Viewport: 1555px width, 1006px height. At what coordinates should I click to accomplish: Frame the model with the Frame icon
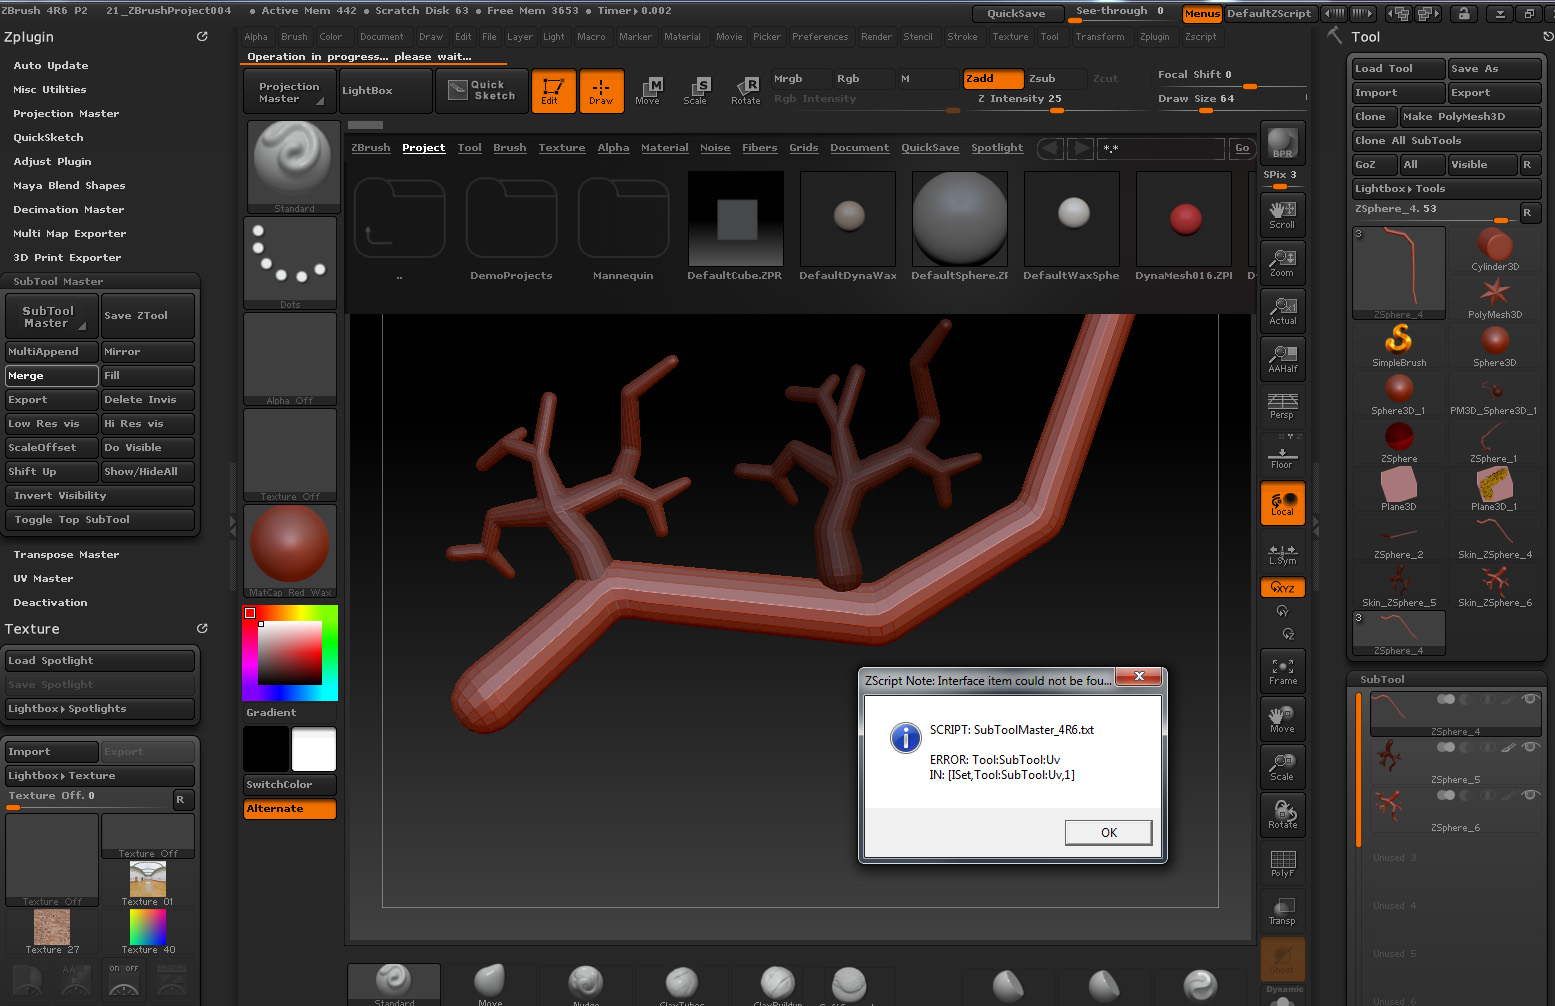(1282, 671)
